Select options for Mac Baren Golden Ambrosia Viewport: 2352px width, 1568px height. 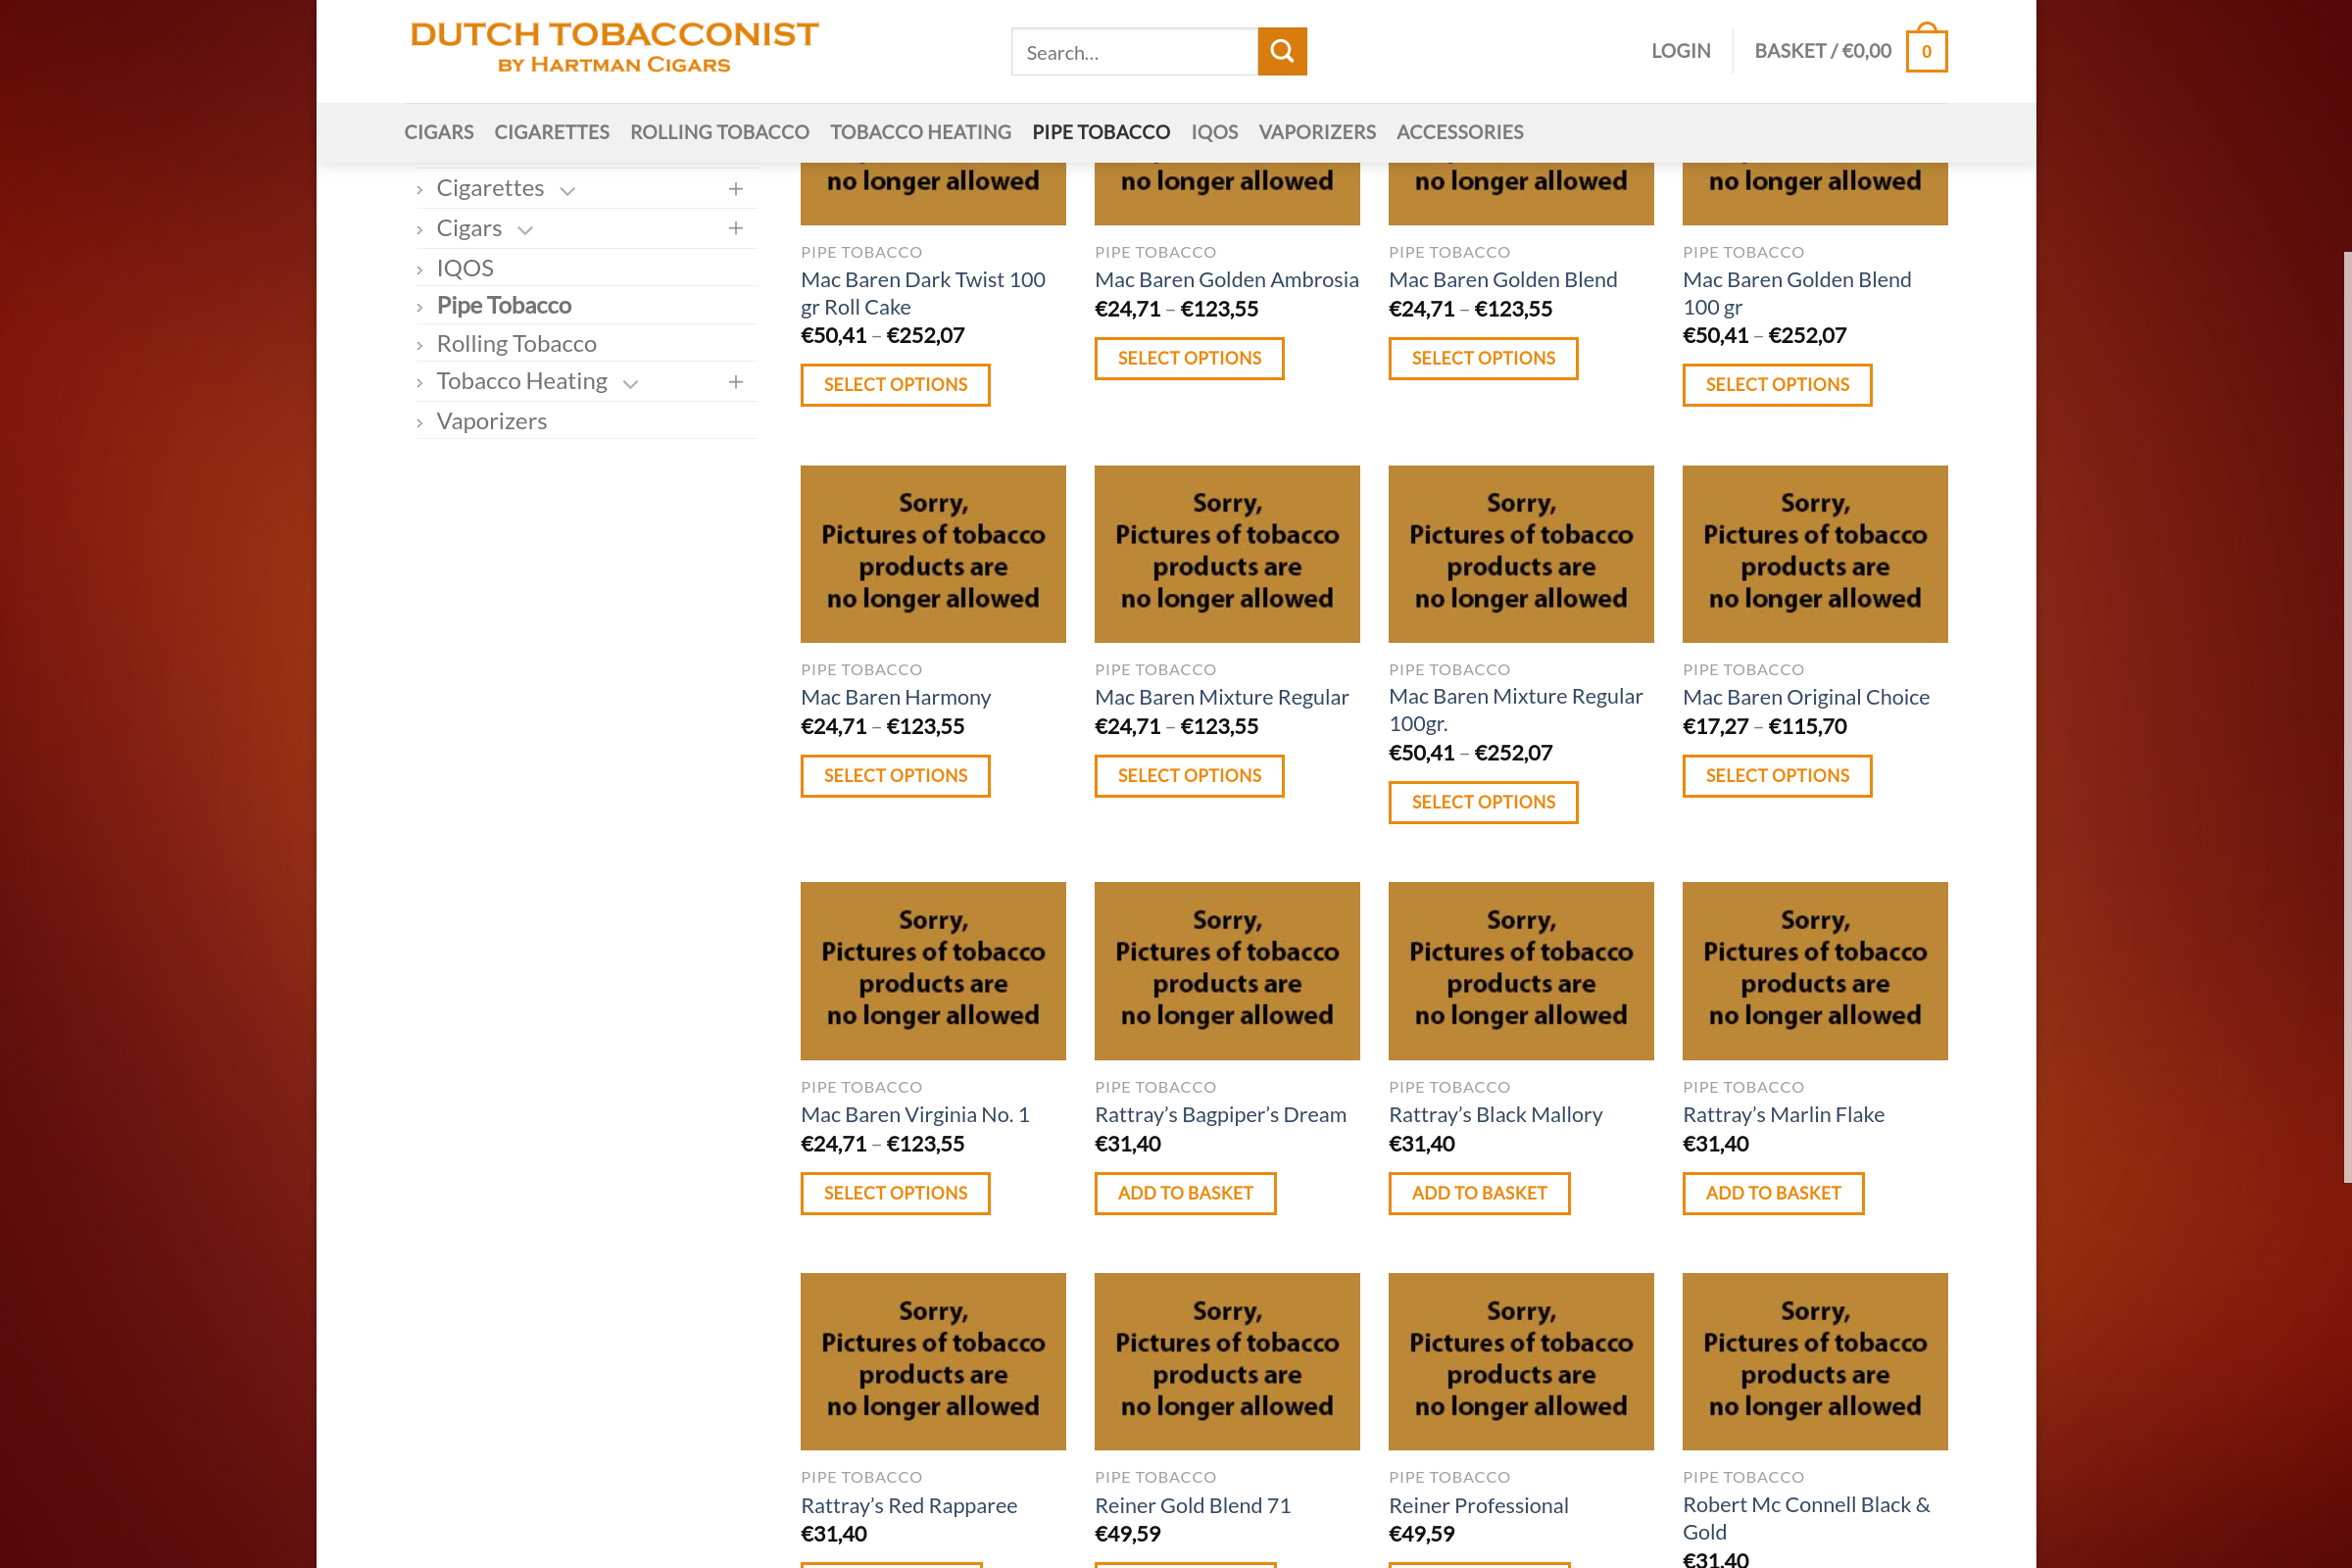(x=1189, y=358)
